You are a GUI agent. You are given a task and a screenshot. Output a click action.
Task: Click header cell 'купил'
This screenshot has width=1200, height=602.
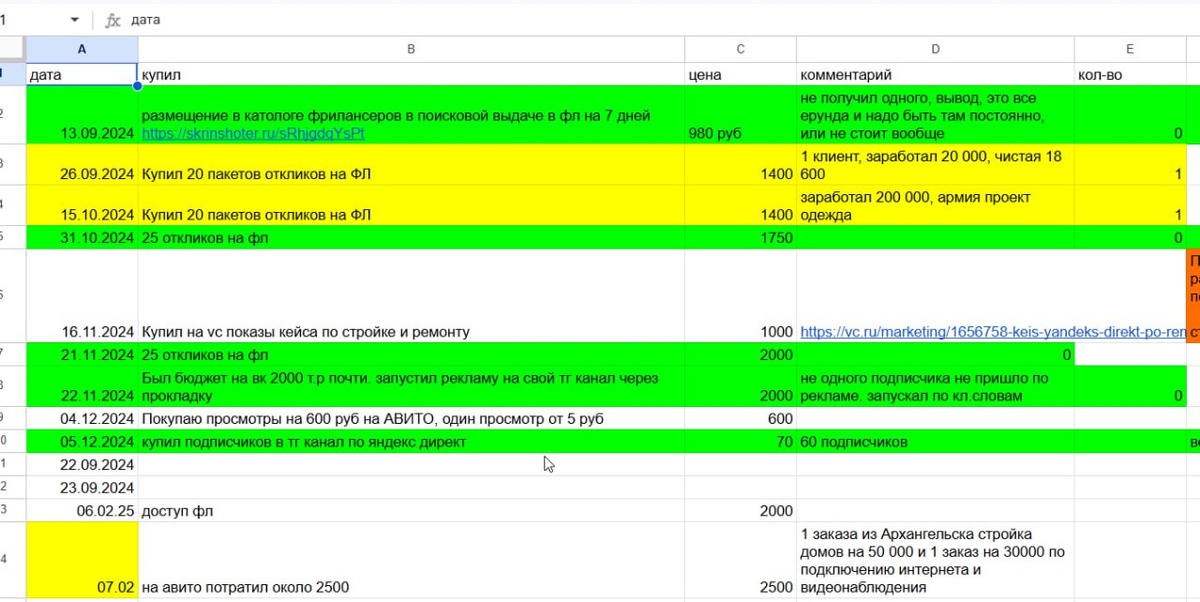411,75
